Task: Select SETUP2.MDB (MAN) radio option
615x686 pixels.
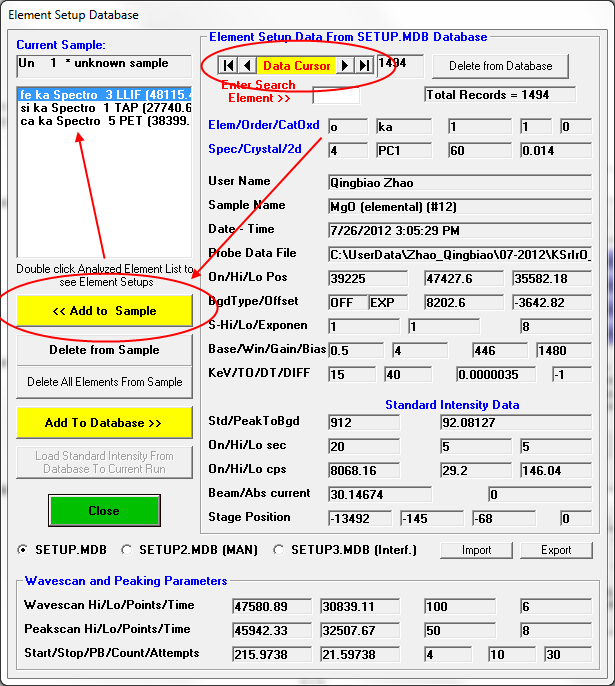Action: (126, 550)
